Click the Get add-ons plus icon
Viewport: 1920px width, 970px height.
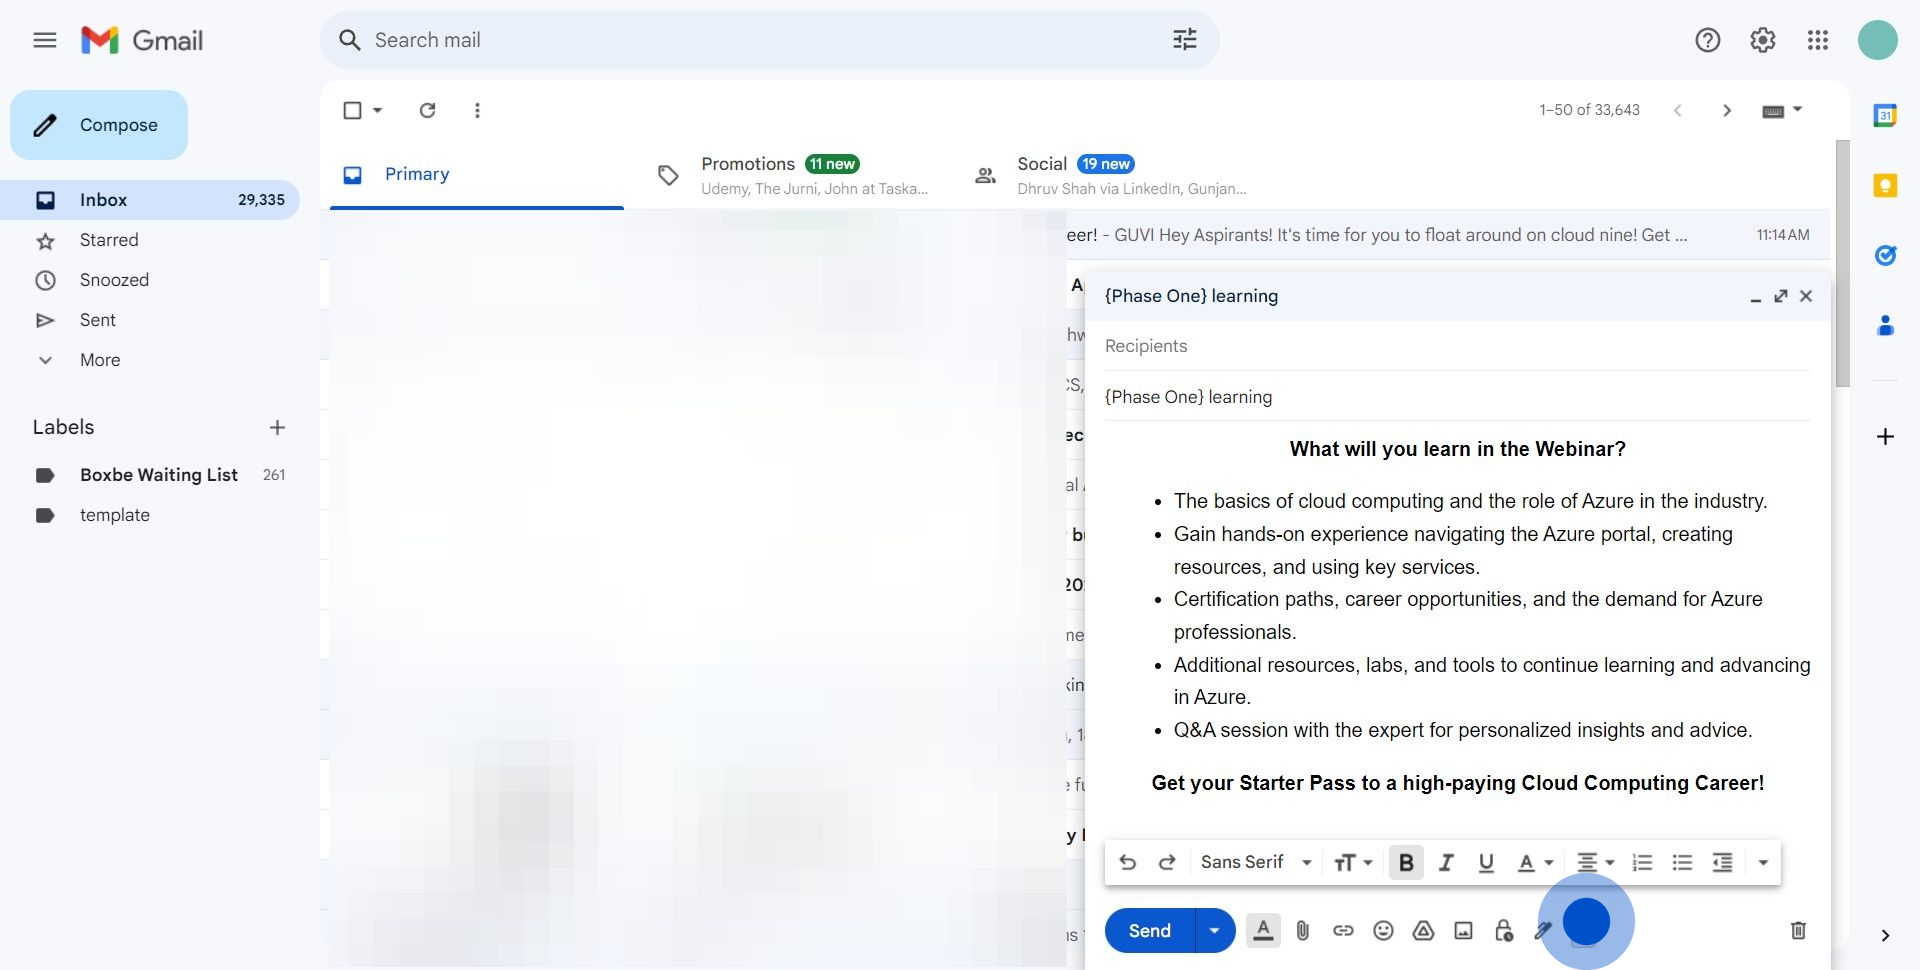[1884, 436]
